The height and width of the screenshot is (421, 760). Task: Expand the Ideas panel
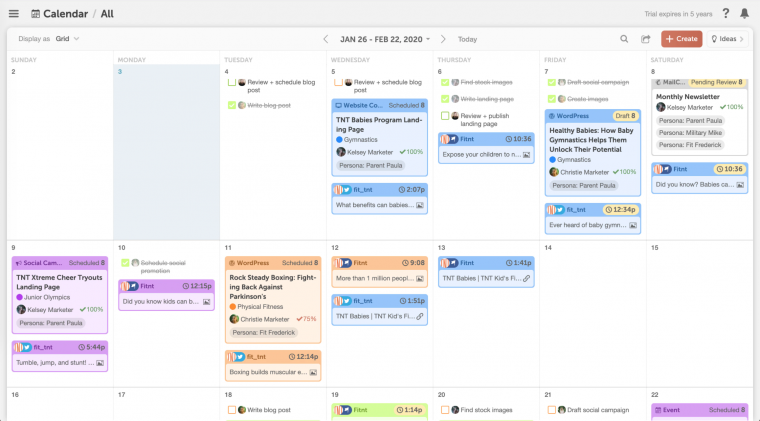click(728, 39)
